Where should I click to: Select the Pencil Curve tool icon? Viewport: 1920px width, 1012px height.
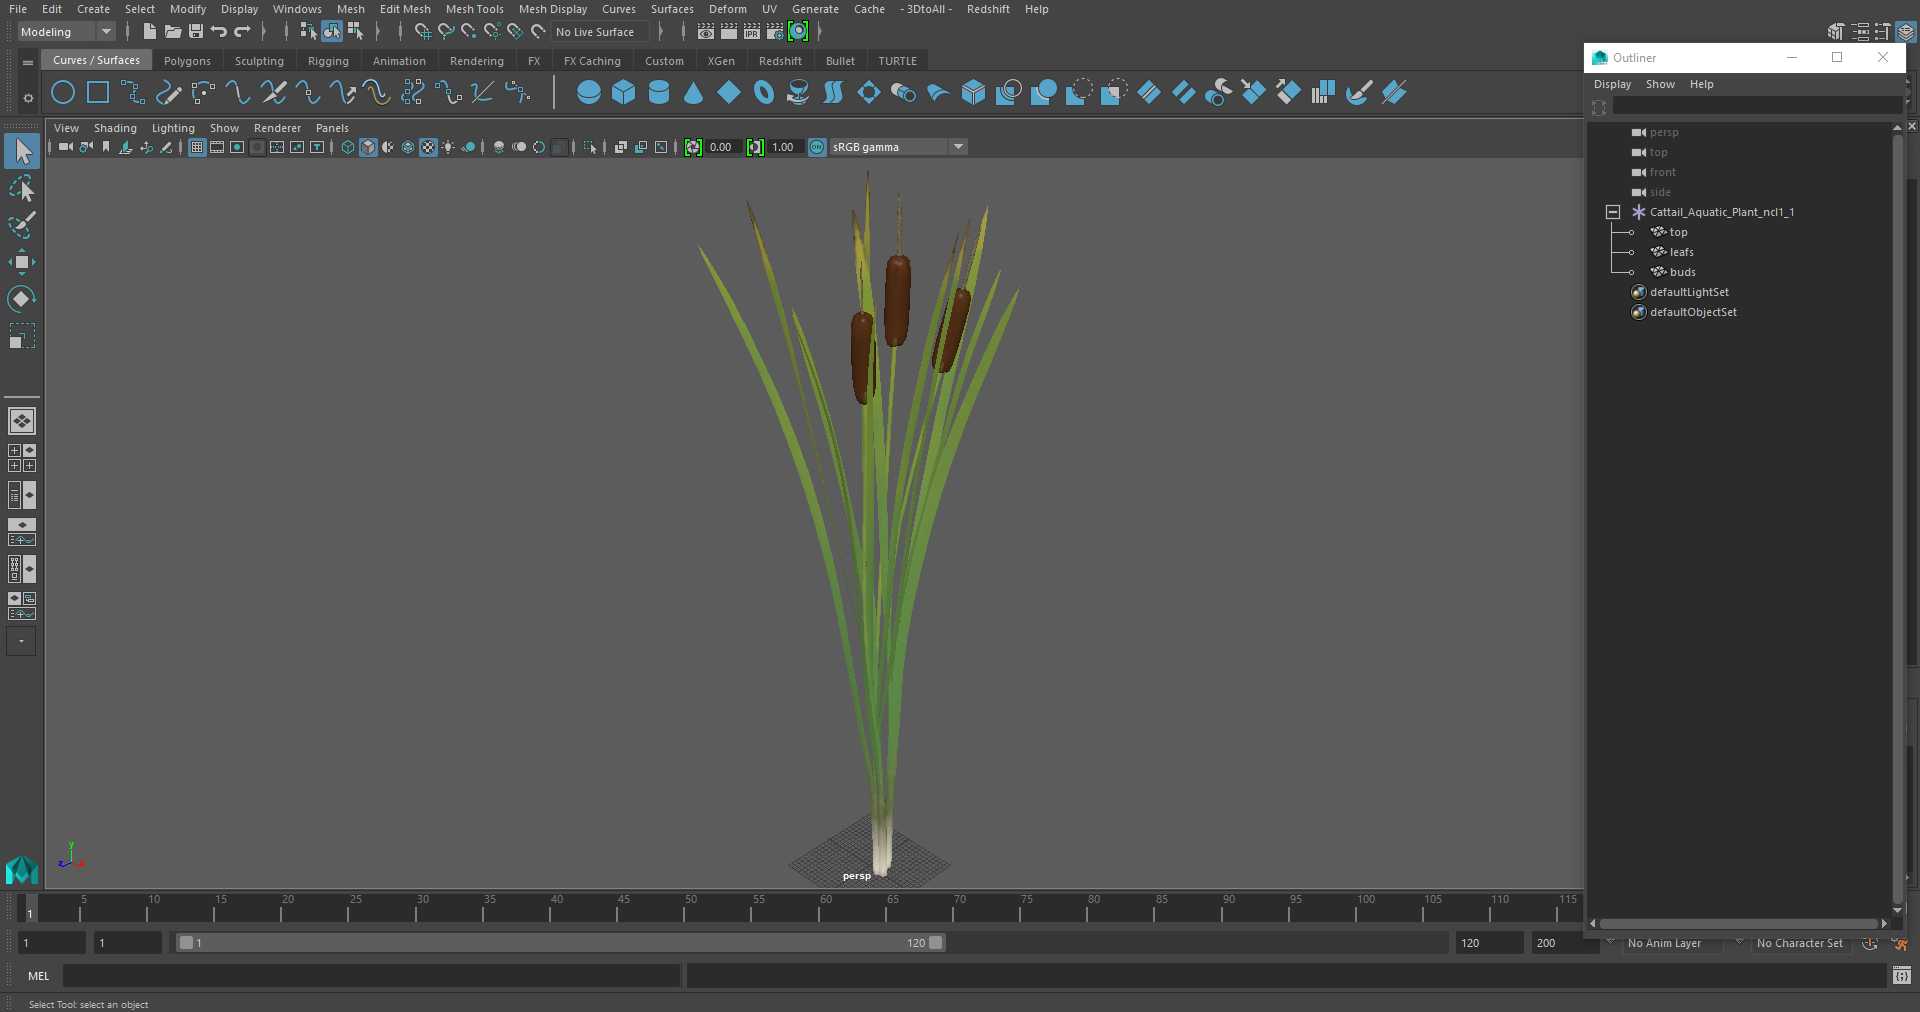[168, 93]
